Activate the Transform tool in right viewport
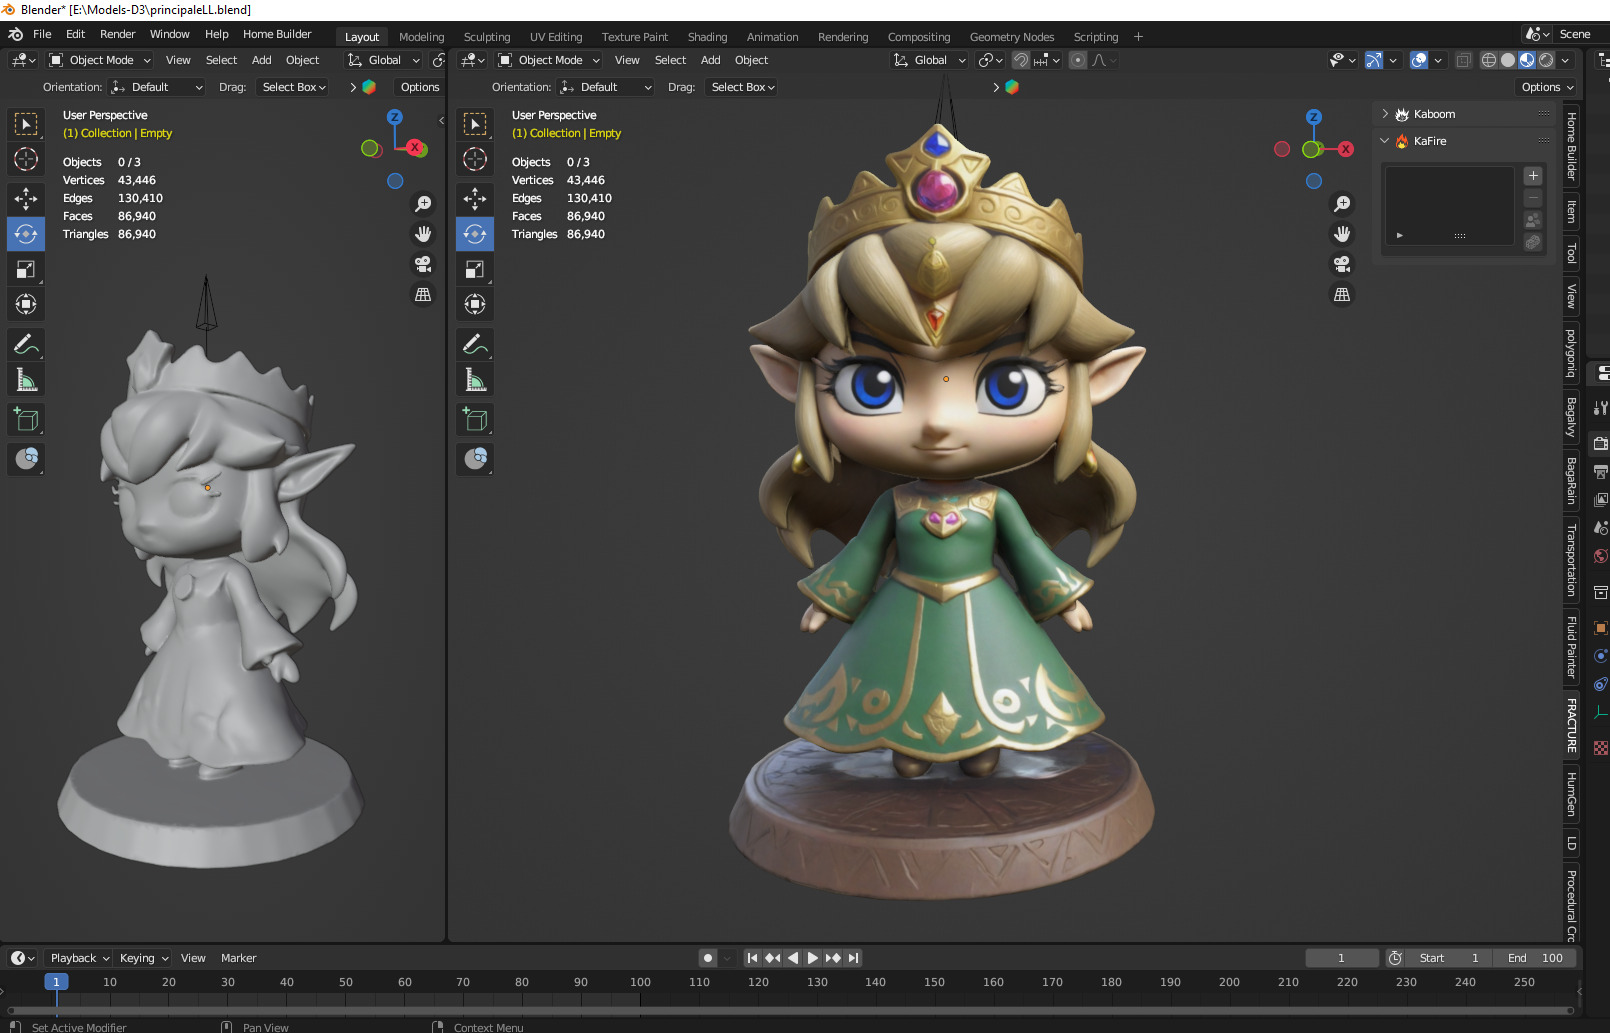Viewport: 1610px width, 1033px height. pos(475,304)
